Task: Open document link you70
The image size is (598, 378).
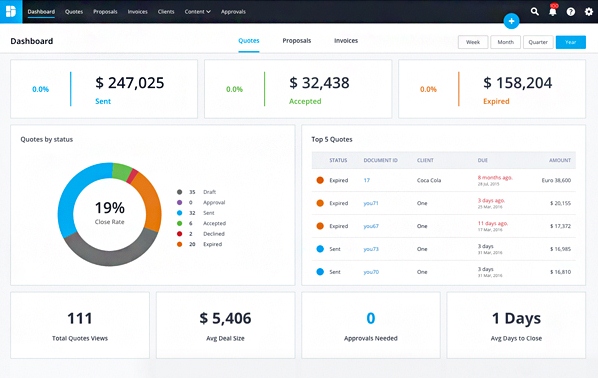Action: [x=371, y=272]
